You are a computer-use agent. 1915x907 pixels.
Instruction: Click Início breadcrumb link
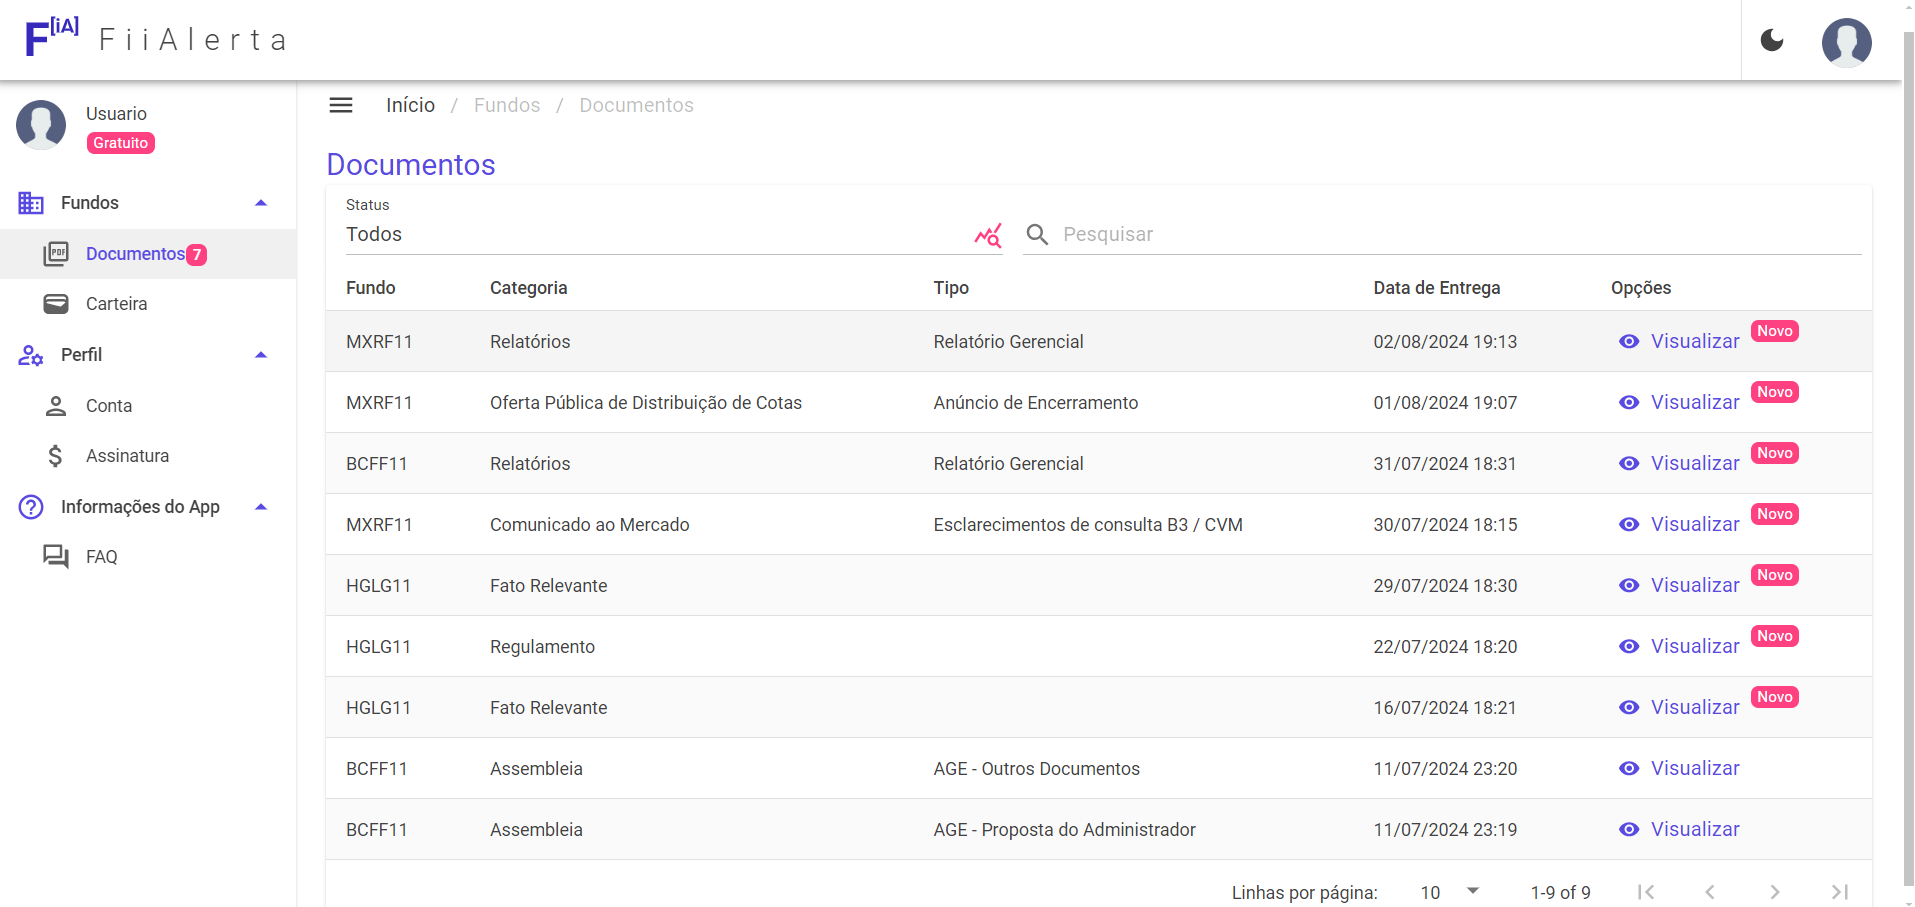[410, 105]
